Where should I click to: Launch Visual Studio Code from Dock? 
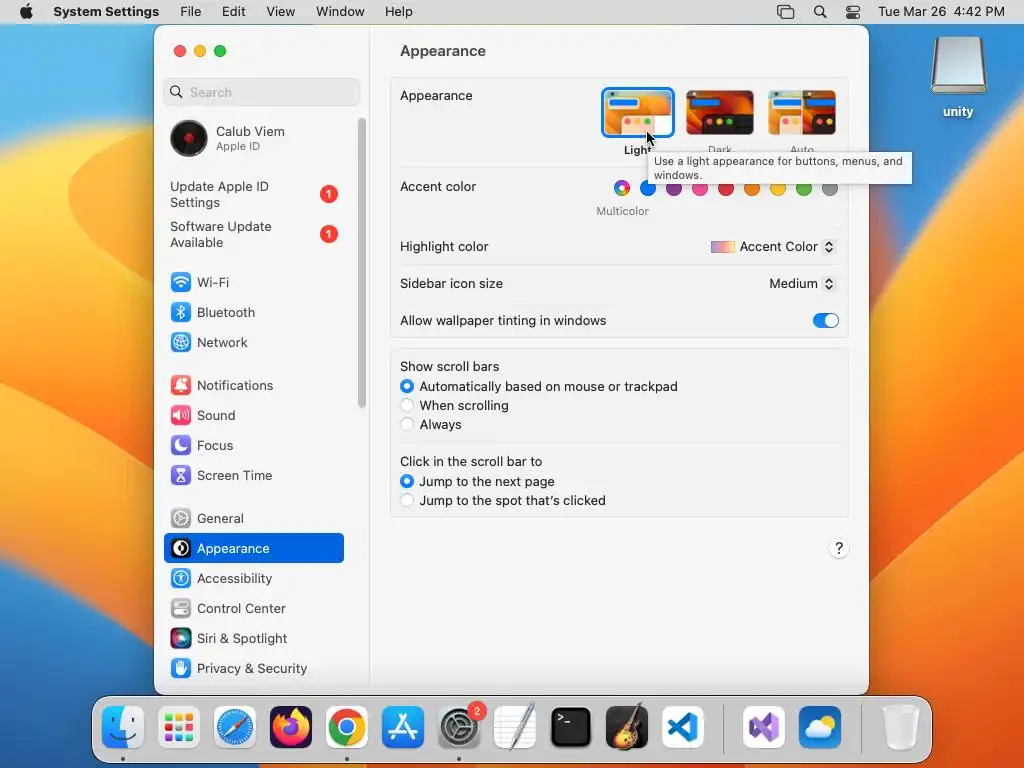(683, 727)
